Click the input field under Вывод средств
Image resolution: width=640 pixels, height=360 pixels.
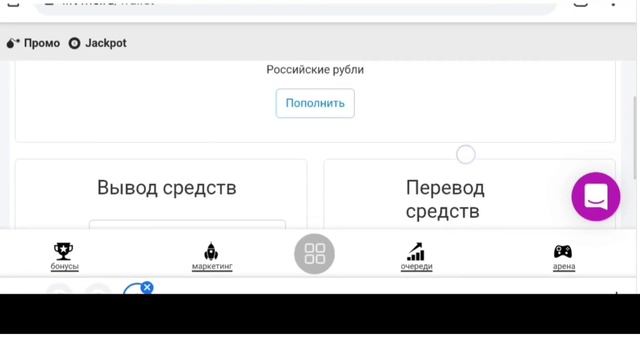click(x=187, y=224)
